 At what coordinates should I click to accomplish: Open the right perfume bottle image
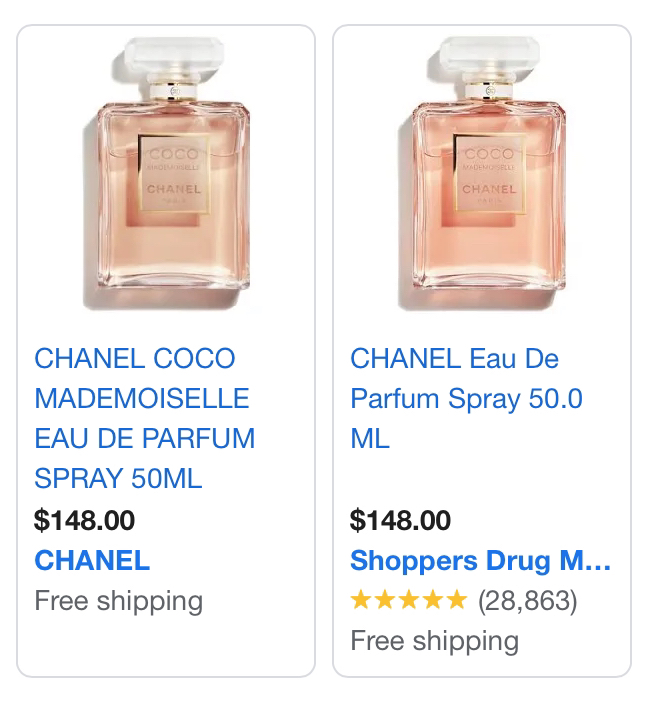(482, 174)
